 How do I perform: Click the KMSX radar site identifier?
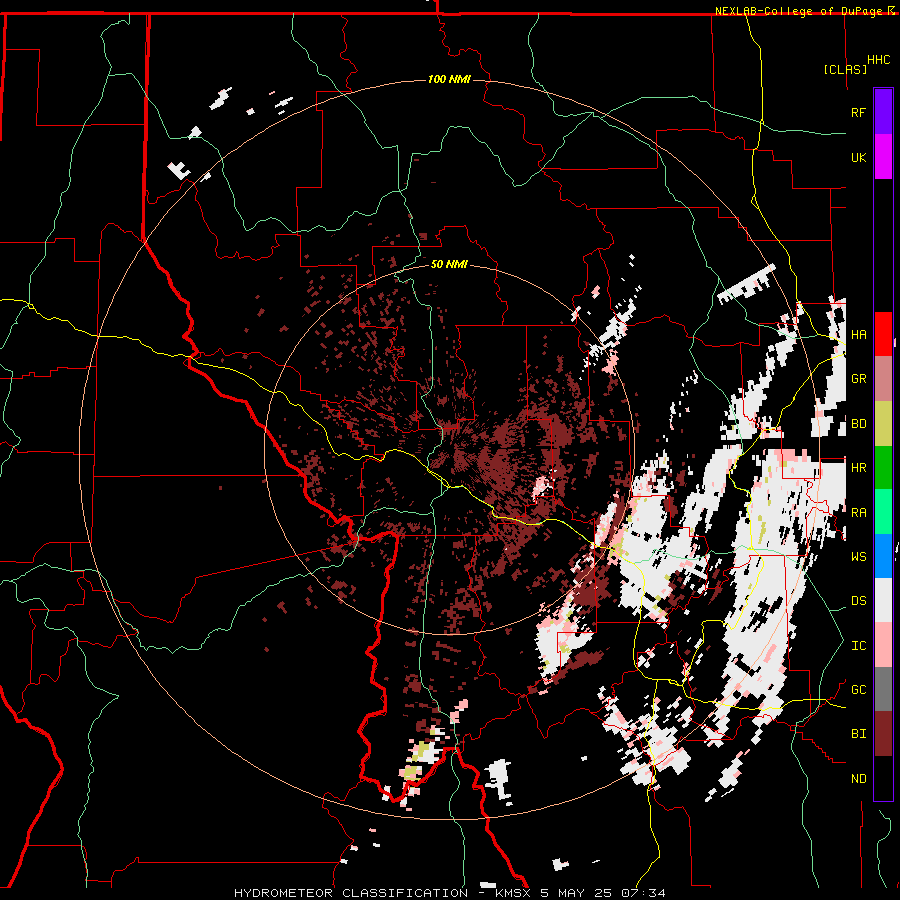[511, 893]
